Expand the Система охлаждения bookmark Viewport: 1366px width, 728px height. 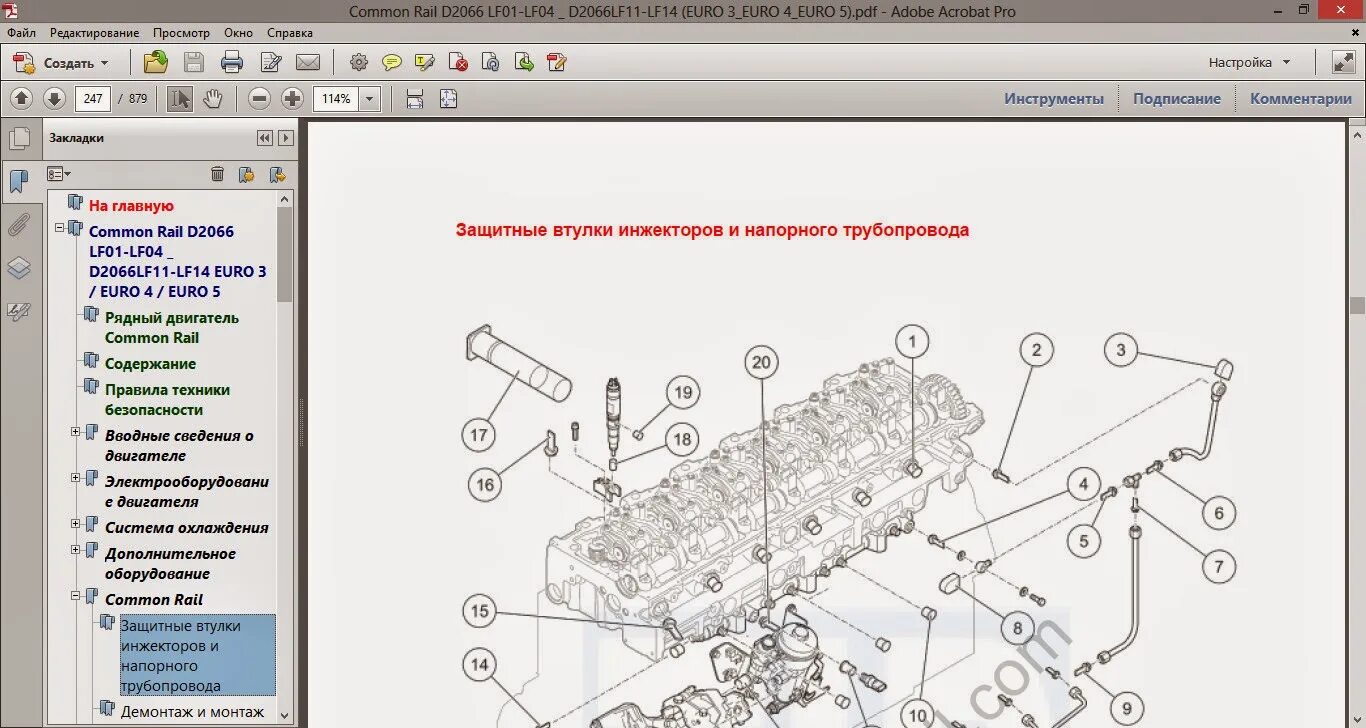tap(75, 524)
